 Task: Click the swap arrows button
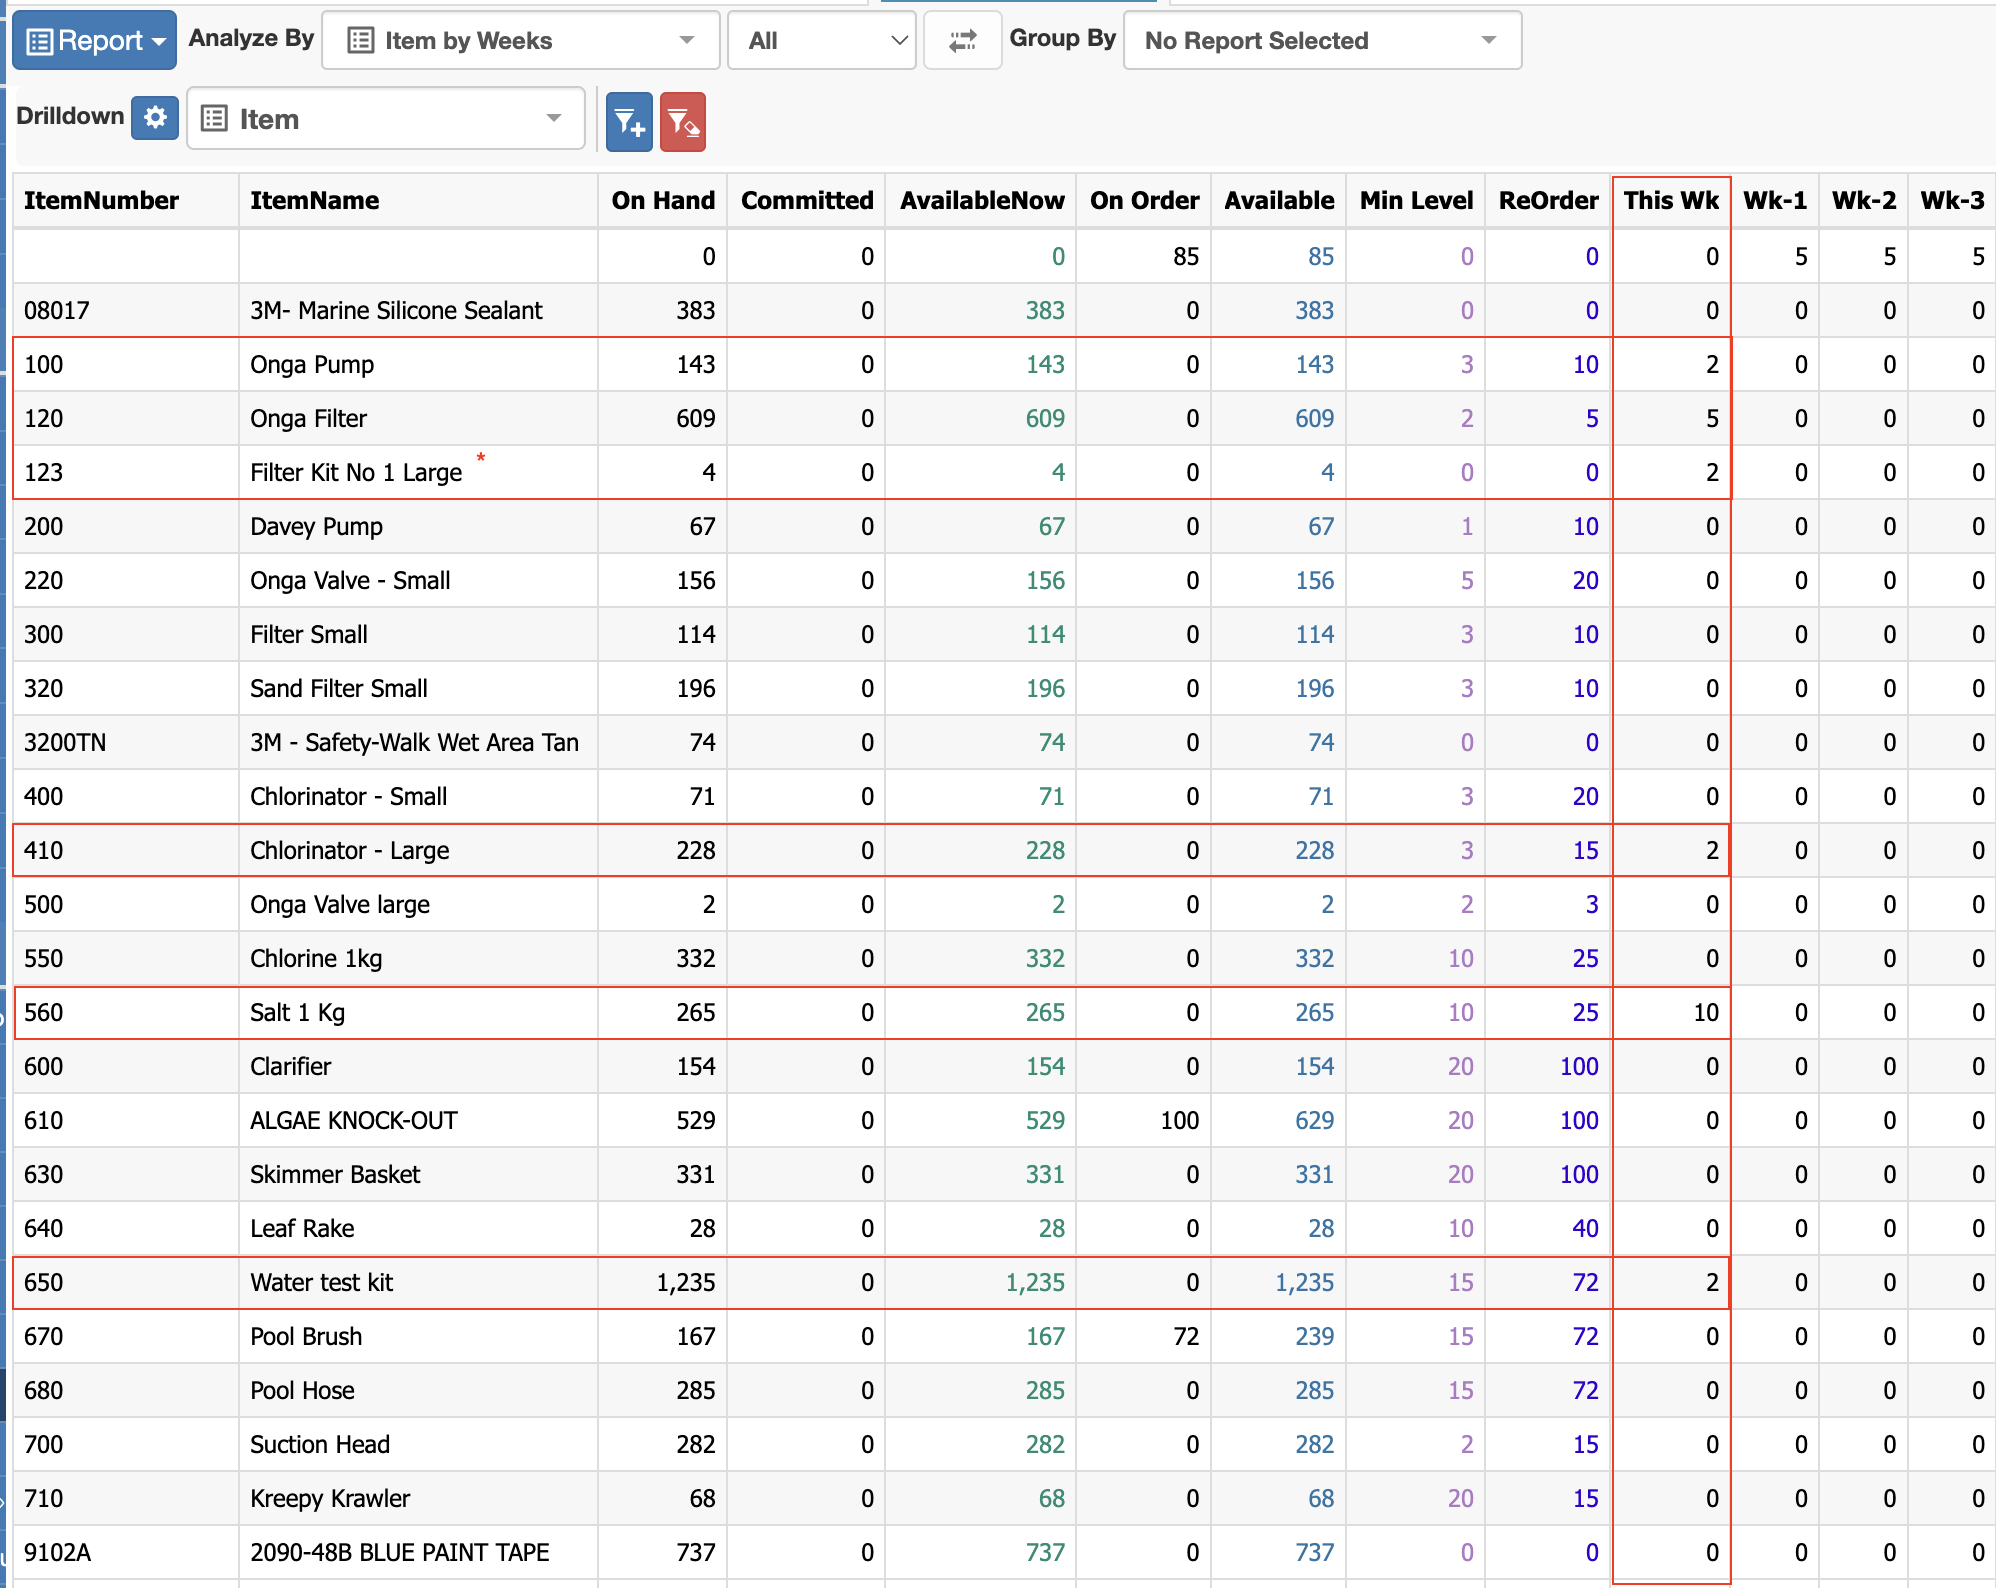click(962, 40)
